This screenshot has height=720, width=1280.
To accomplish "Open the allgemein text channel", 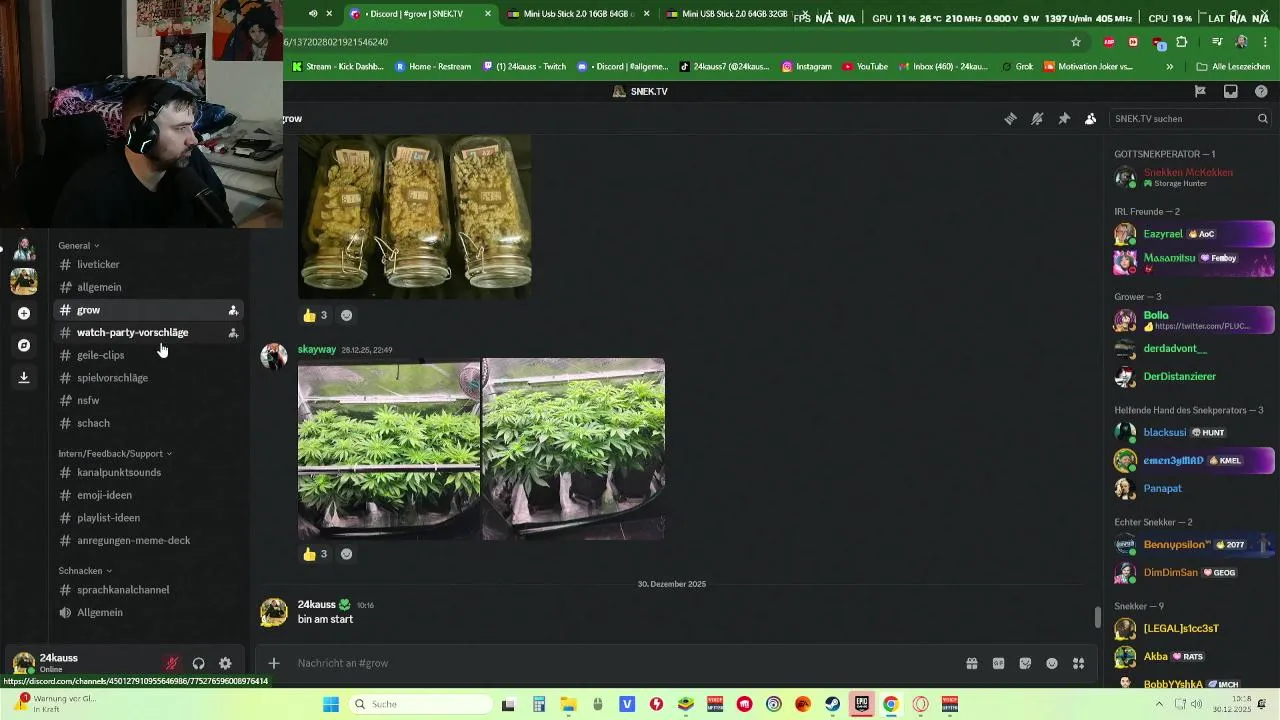I will pos(148,287).
